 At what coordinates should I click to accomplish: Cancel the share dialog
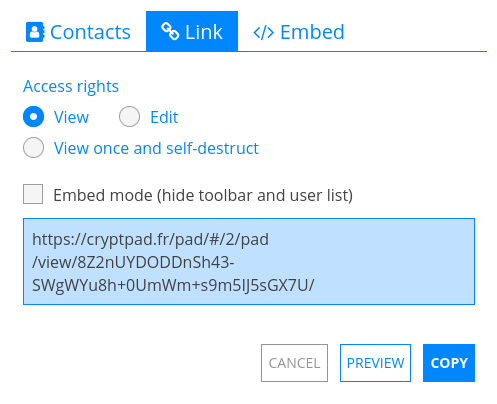(x=294, y=363)
